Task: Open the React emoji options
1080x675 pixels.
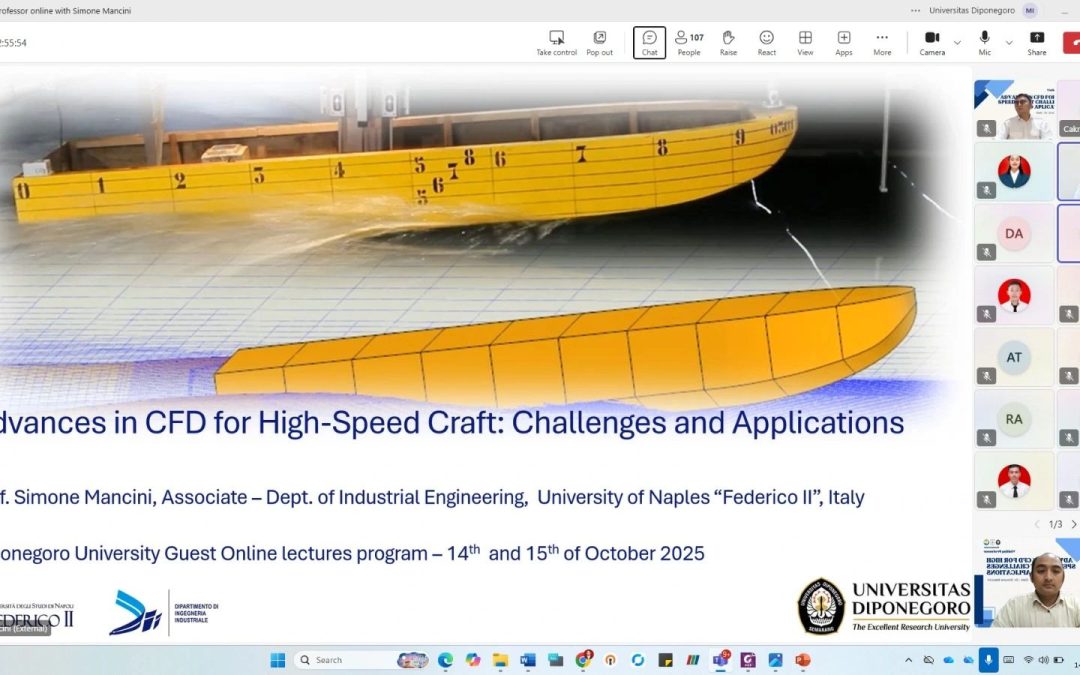Action: coord(766,42)
